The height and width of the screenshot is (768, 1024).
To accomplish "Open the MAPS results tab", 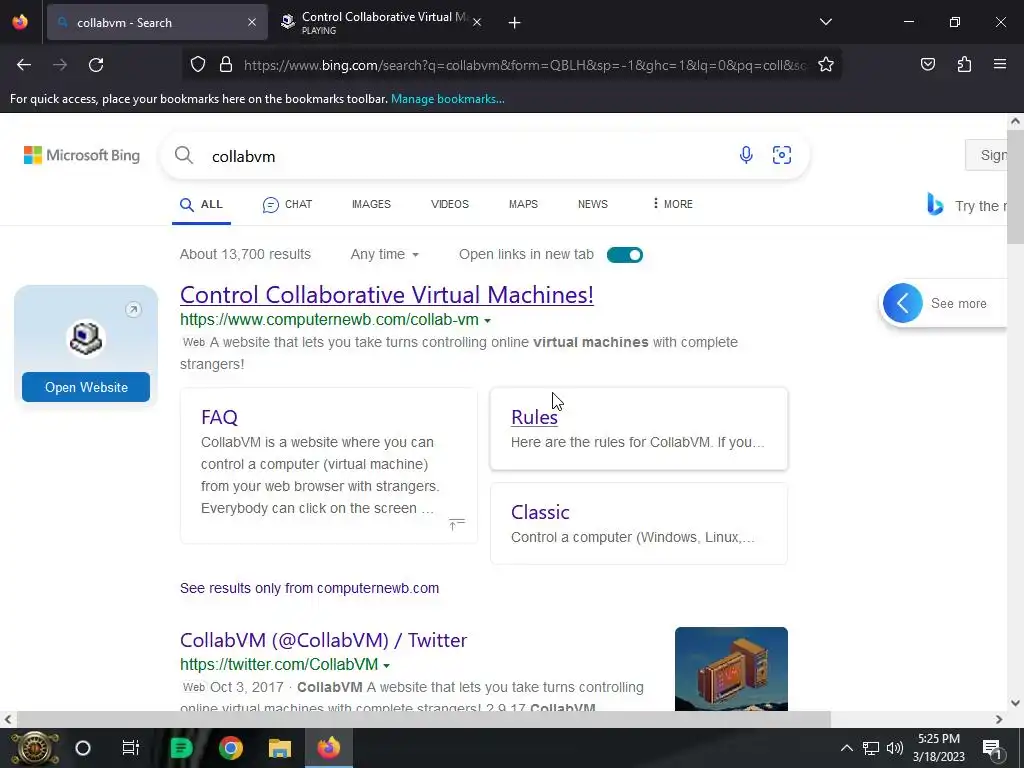I will 523,204.
